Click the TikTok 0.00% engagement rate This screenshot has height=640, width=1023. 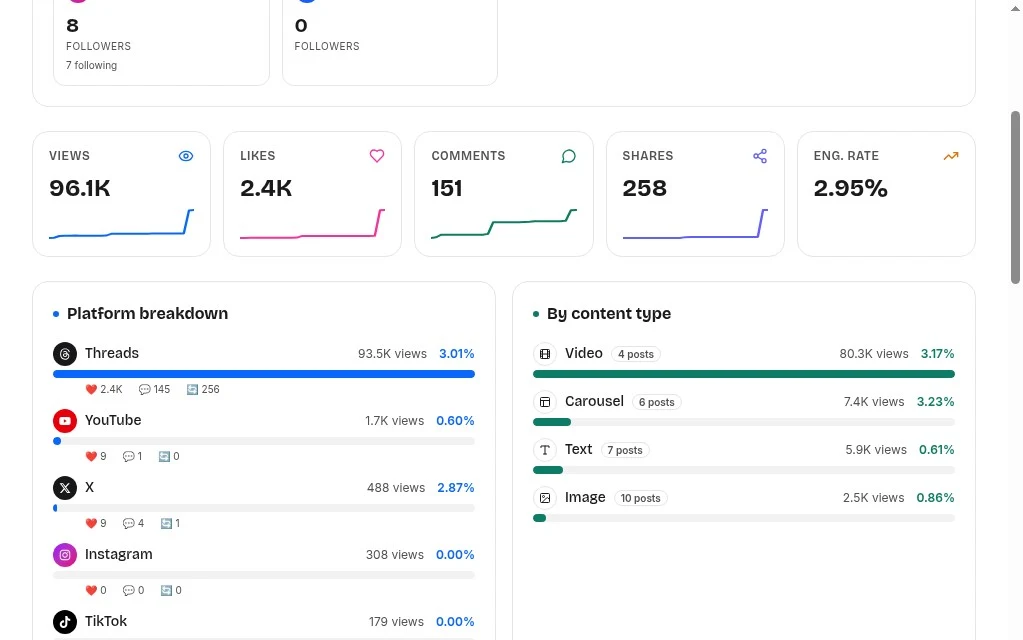pyautogui.click(x=455, y=622)
